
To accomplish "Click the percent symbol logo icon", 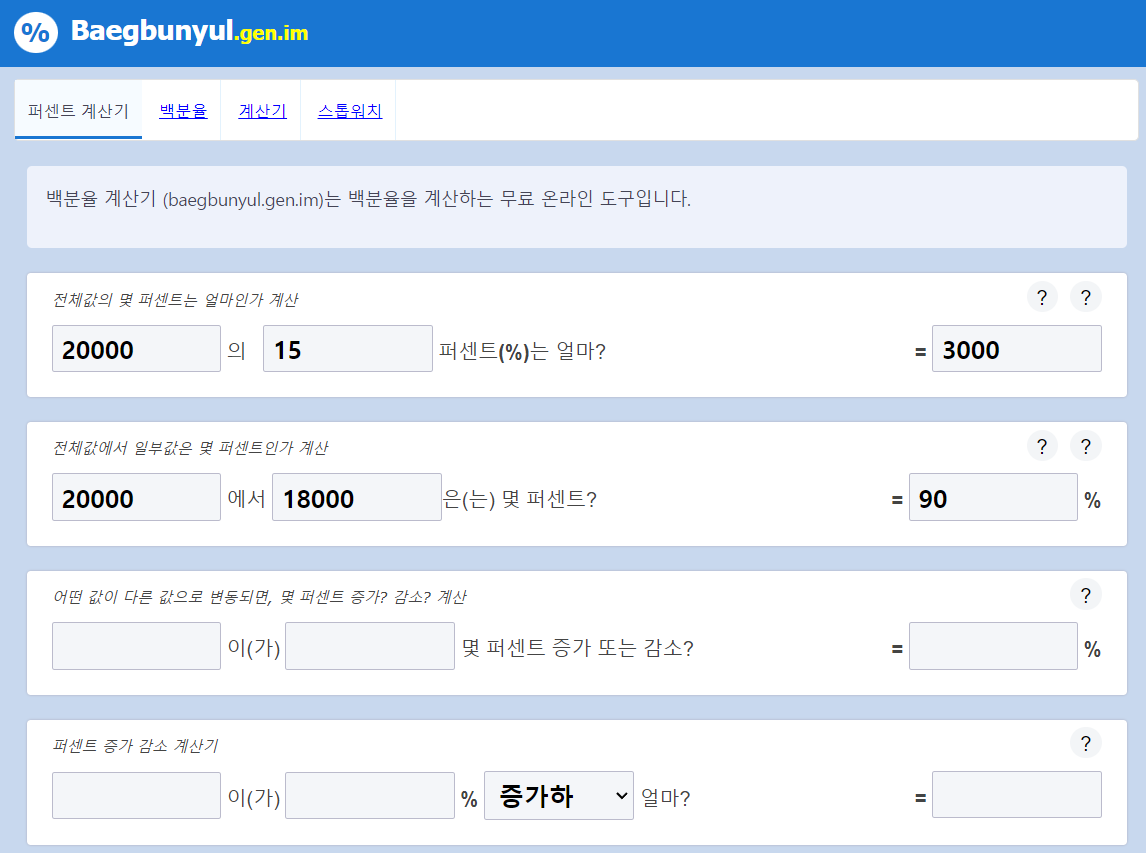I will (36, 32).
